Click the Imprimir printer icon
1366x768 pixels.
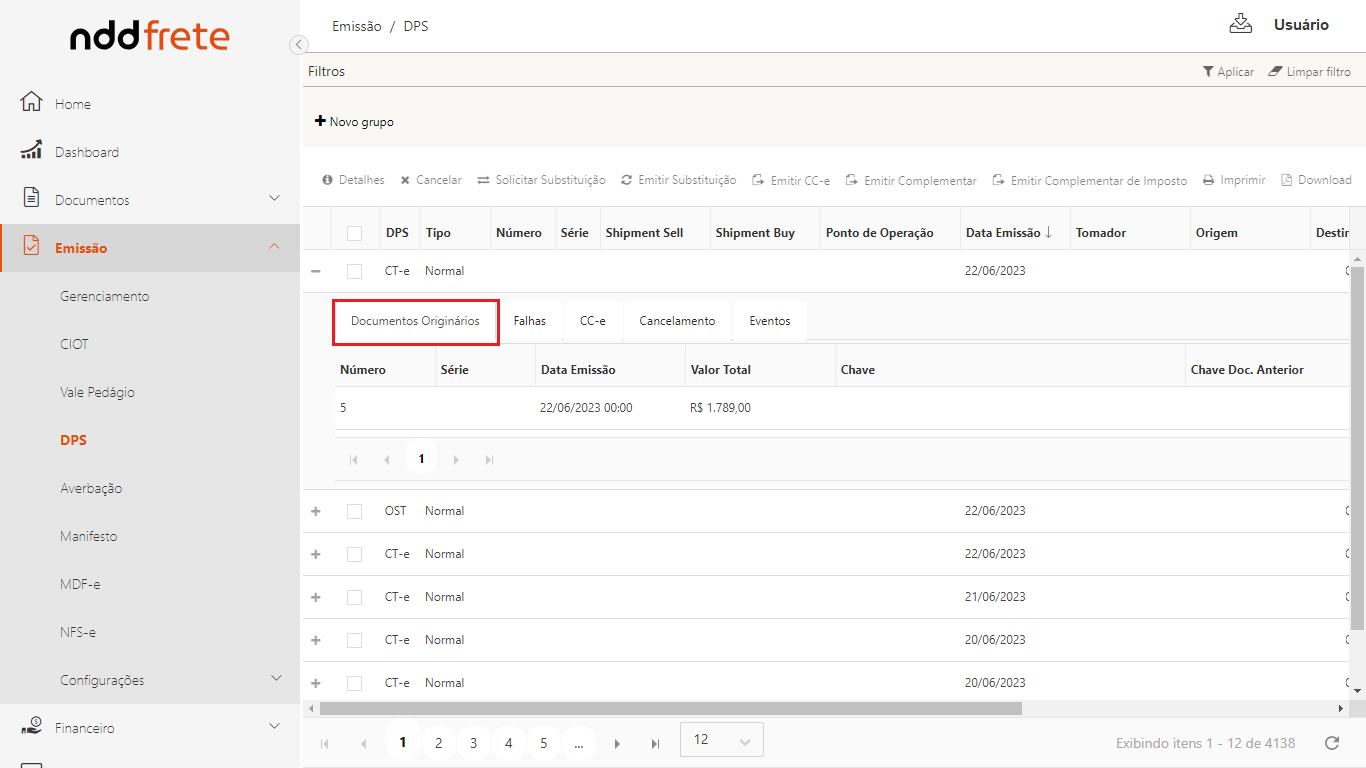pos(1209,180)
